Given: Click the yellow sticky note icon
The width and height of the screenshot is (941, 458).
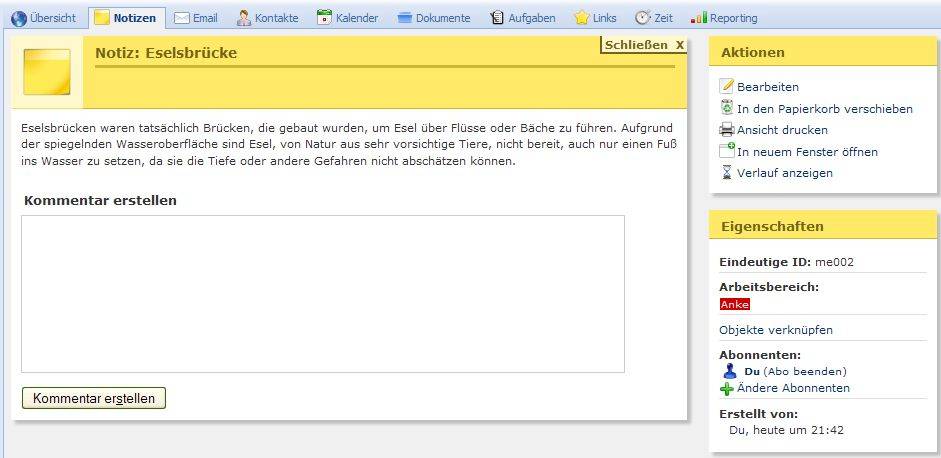Looking at the screenshot, I should pos(46,72).
